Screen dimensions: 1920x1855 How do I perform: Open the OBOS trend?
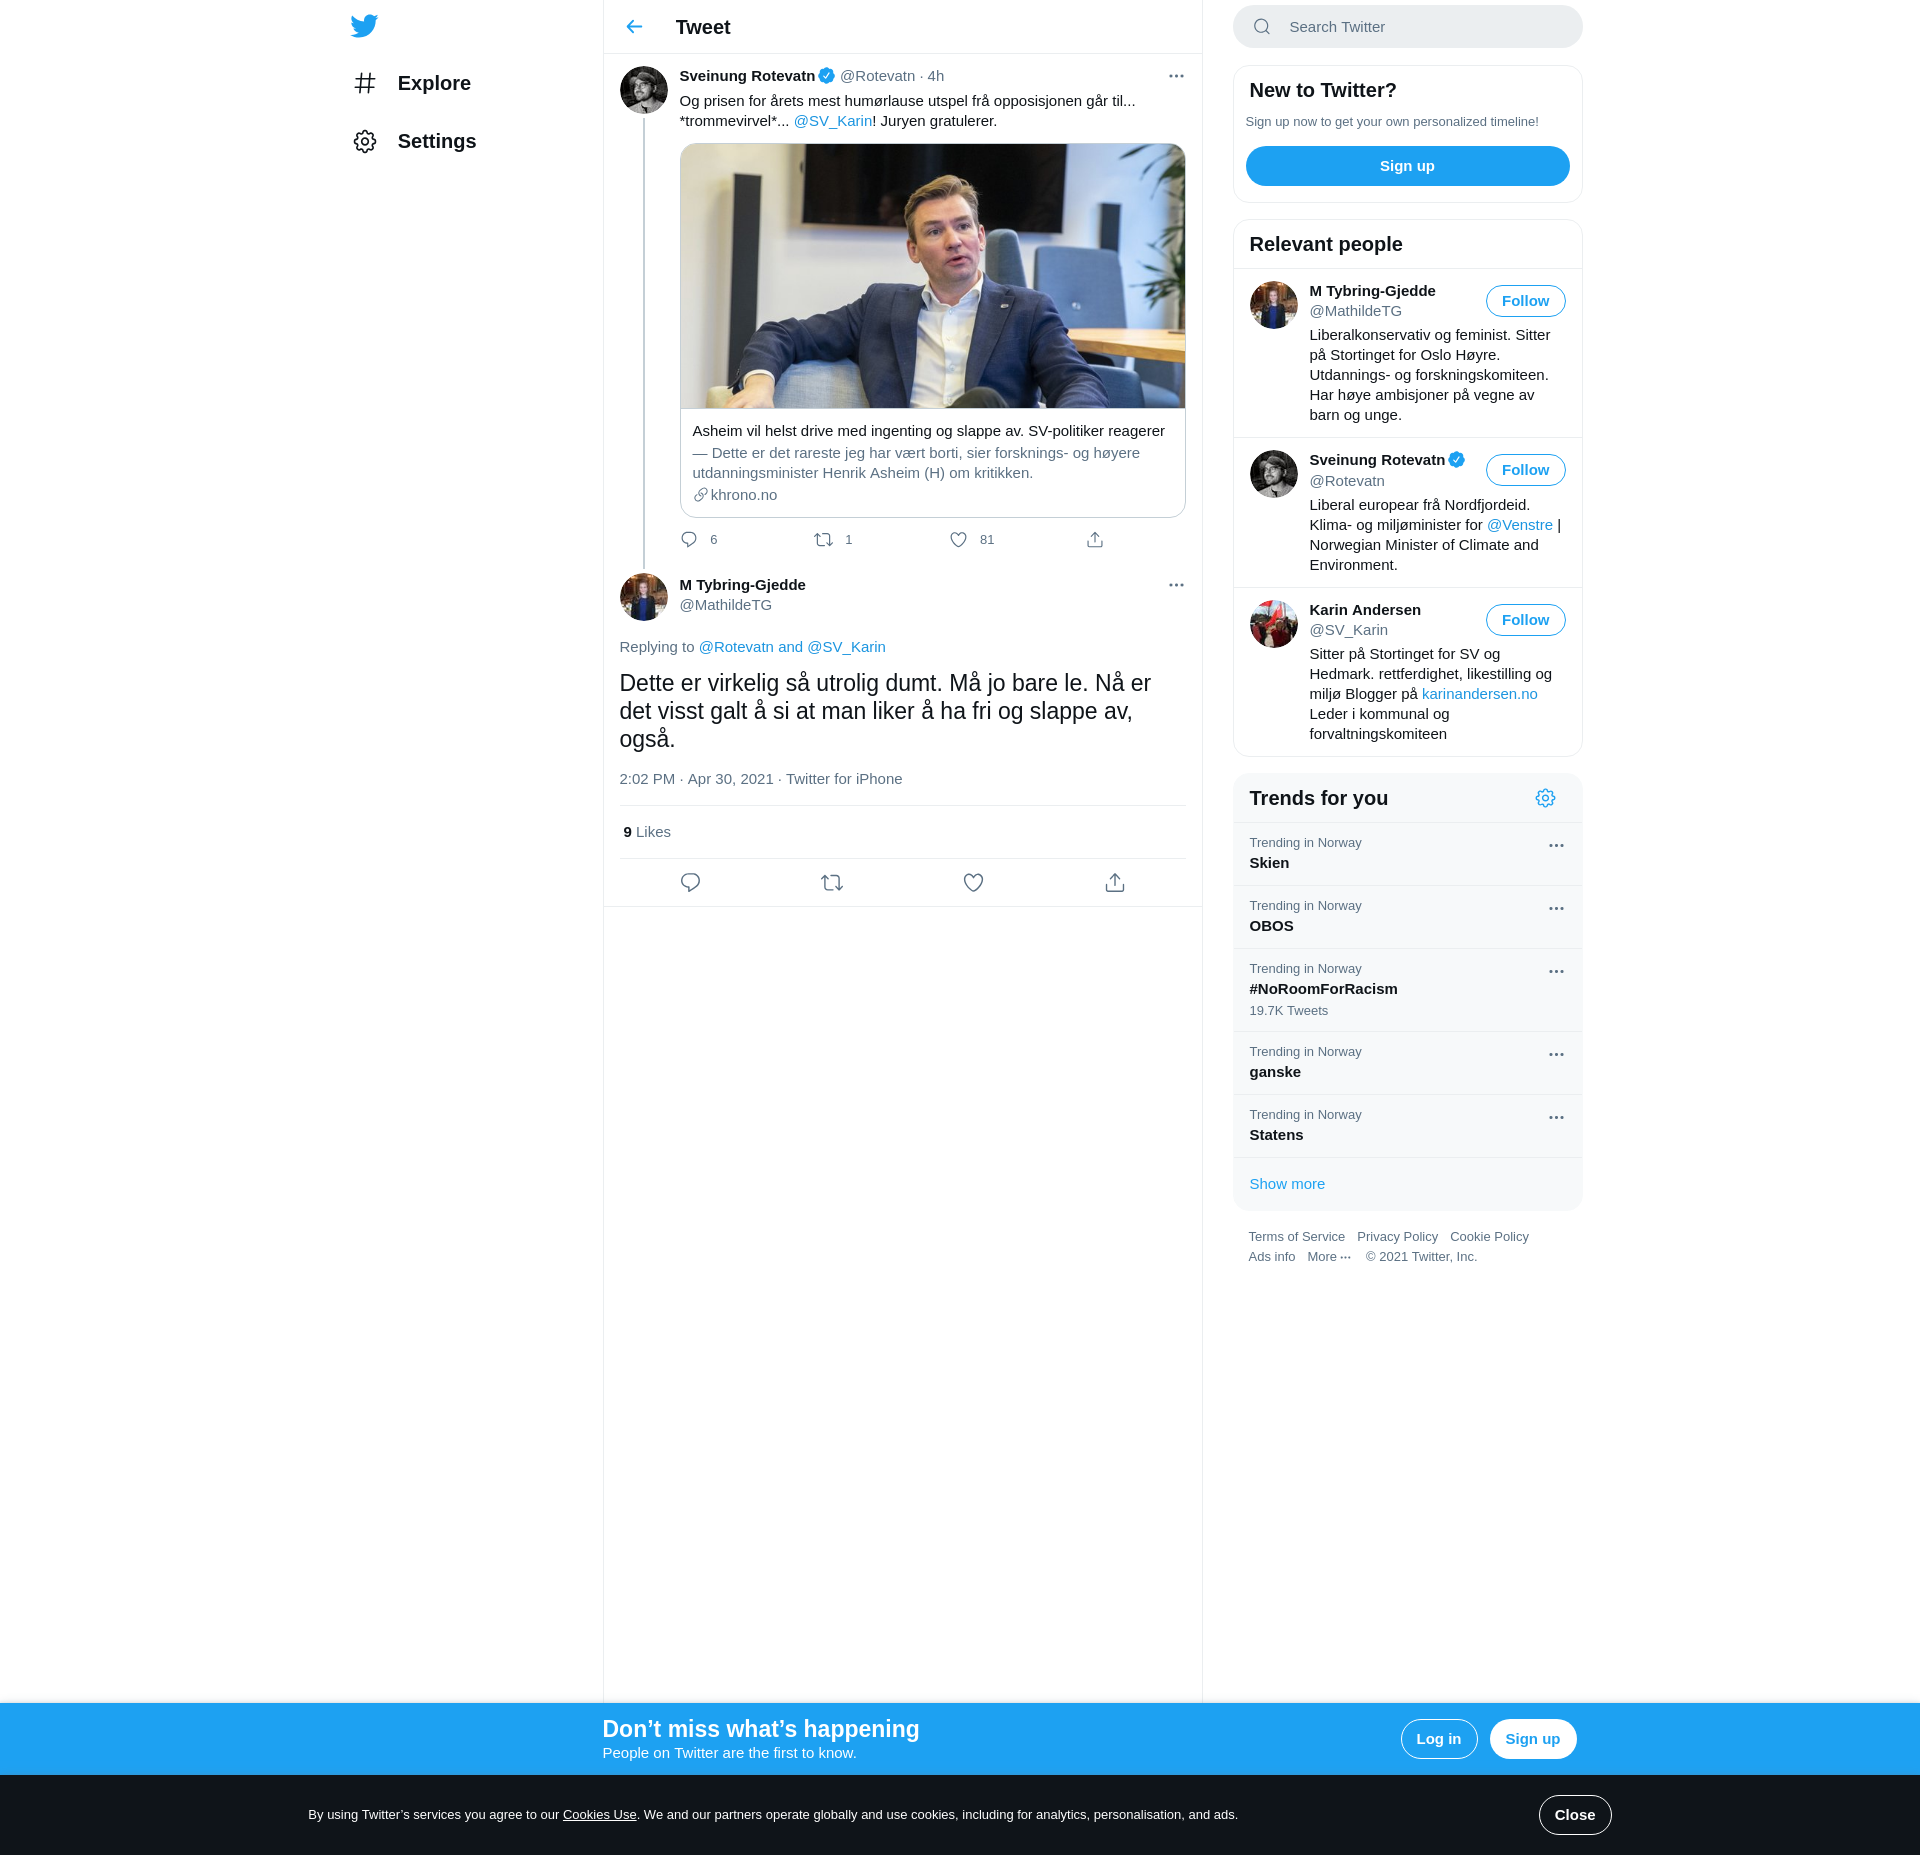[x=1407, y=917]
